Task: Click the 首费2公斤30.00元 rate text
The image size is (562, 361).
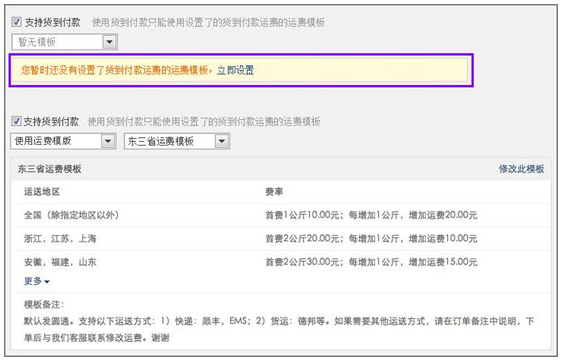Action: (x=302, y=262)
